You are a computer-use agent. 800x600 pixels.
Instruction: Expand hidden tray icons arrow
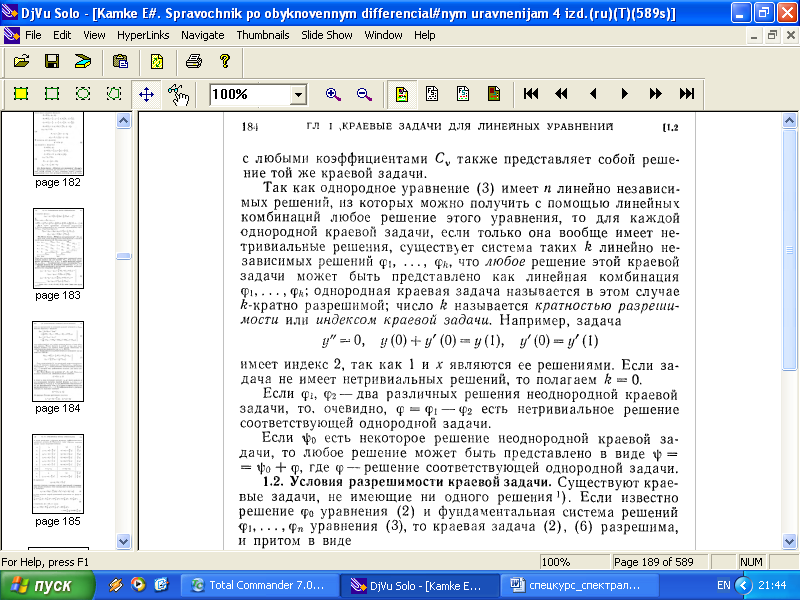coord(744,585)
